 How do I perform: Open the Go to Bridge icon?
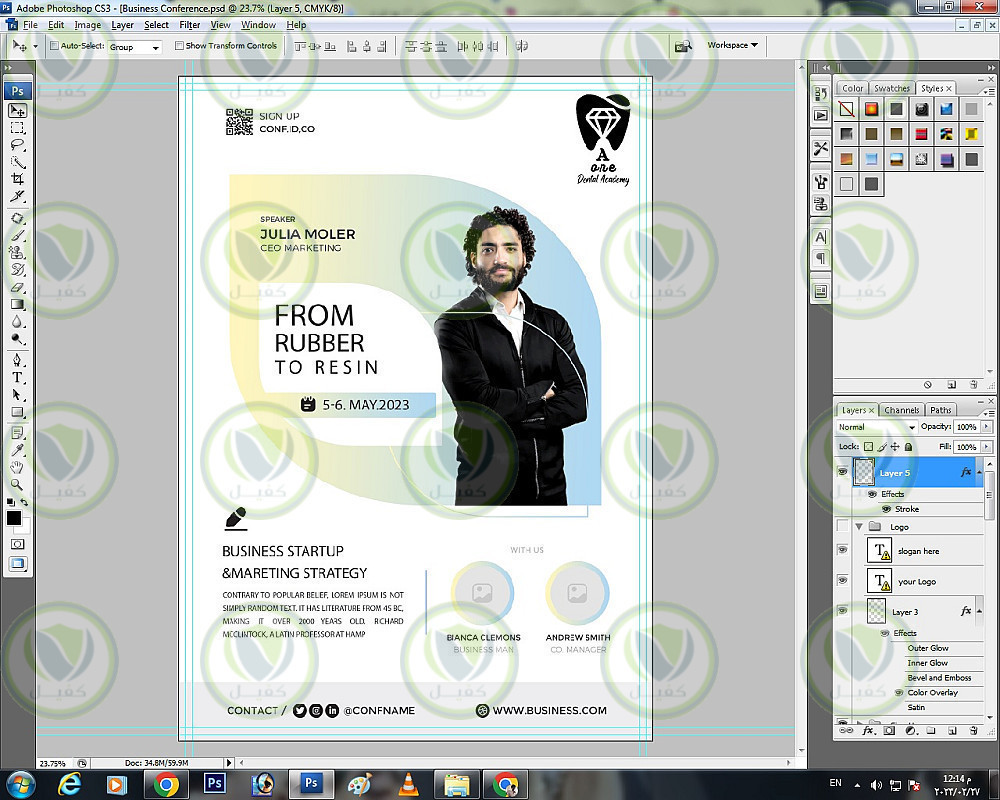683,46
